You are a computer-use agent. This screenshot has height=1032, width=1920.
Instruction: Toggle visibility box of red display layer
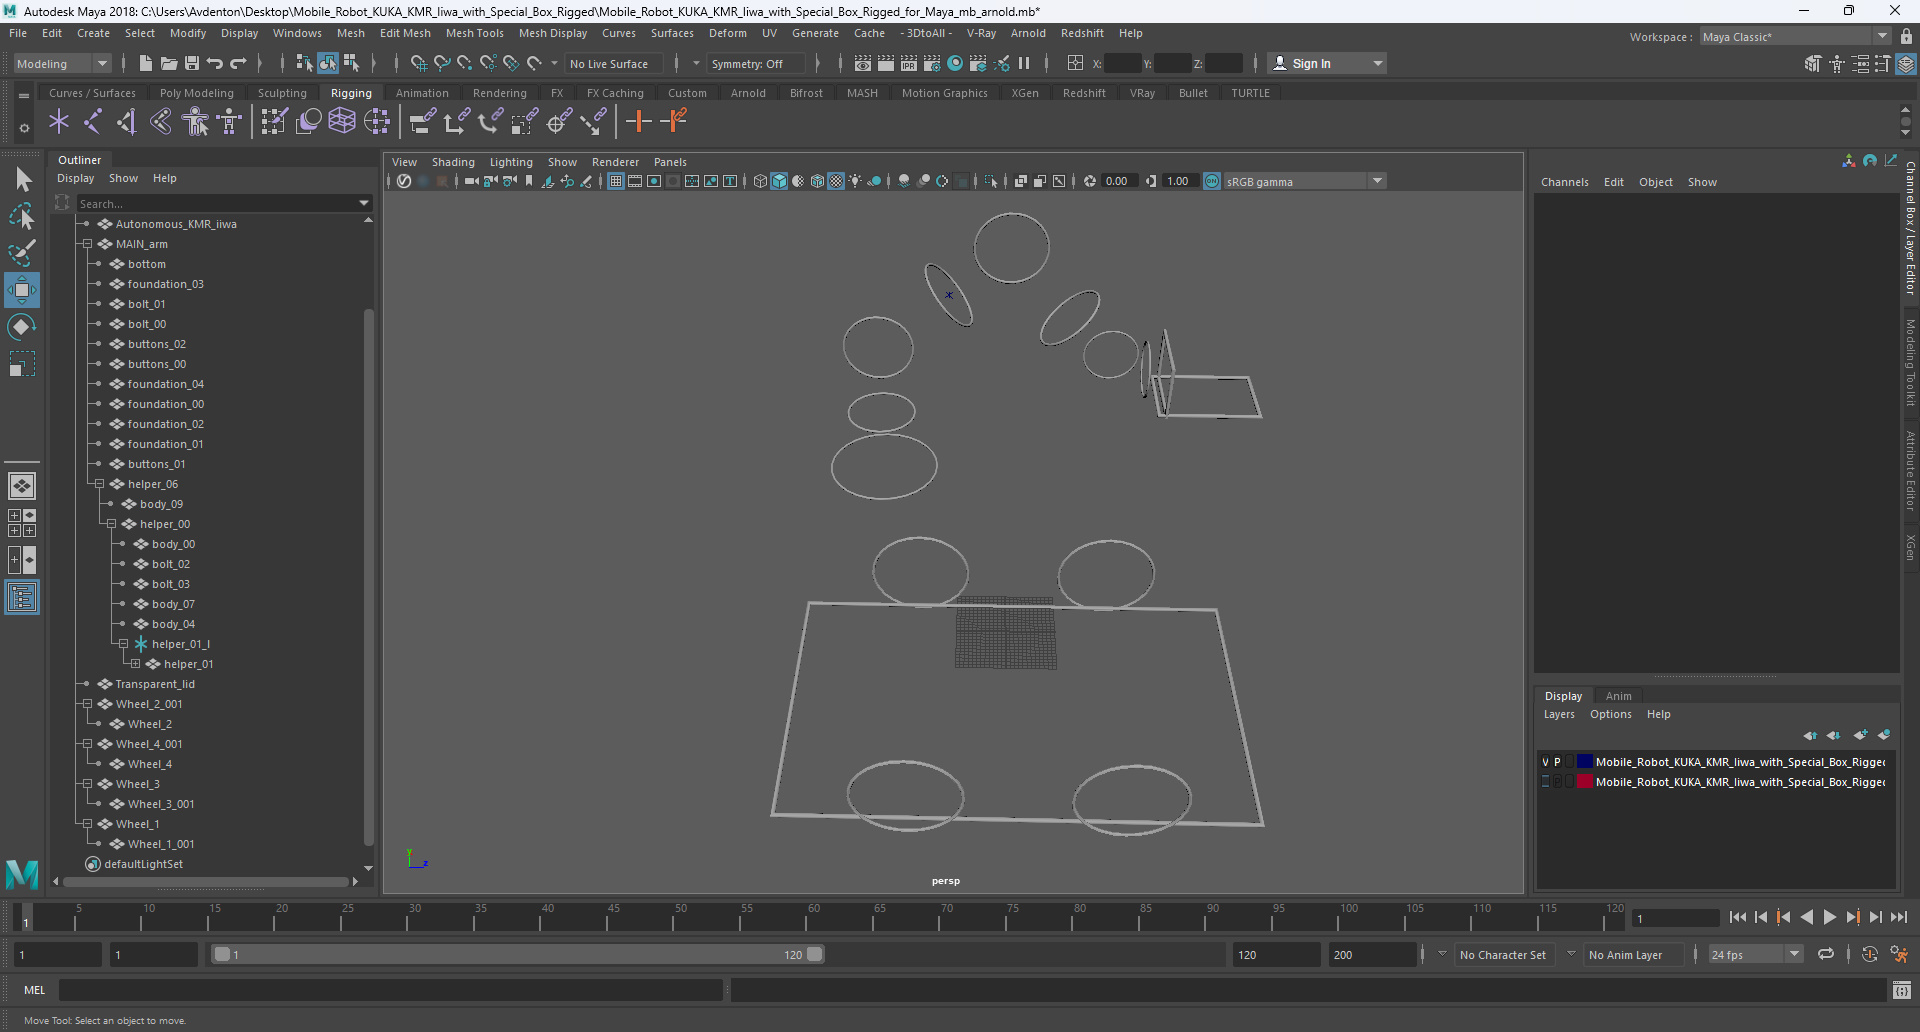1545,782
